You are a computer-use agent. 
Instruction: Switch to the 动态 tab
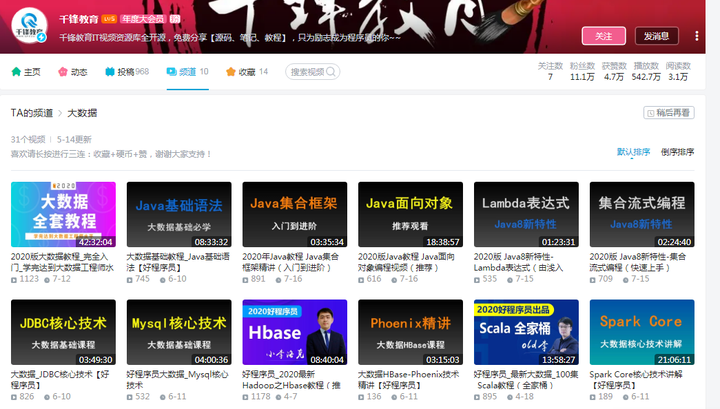[73, 72]
